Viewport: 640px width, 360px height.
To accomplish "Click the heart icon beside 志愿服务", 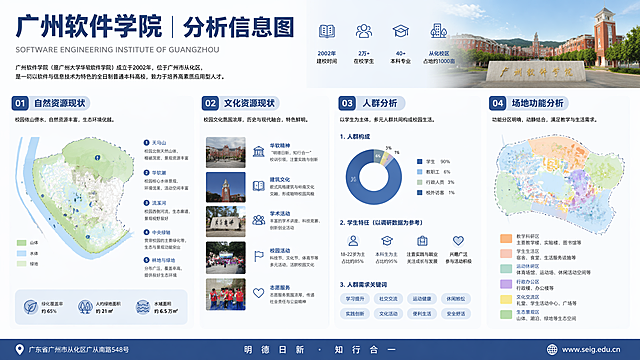I will pos(258,293).
